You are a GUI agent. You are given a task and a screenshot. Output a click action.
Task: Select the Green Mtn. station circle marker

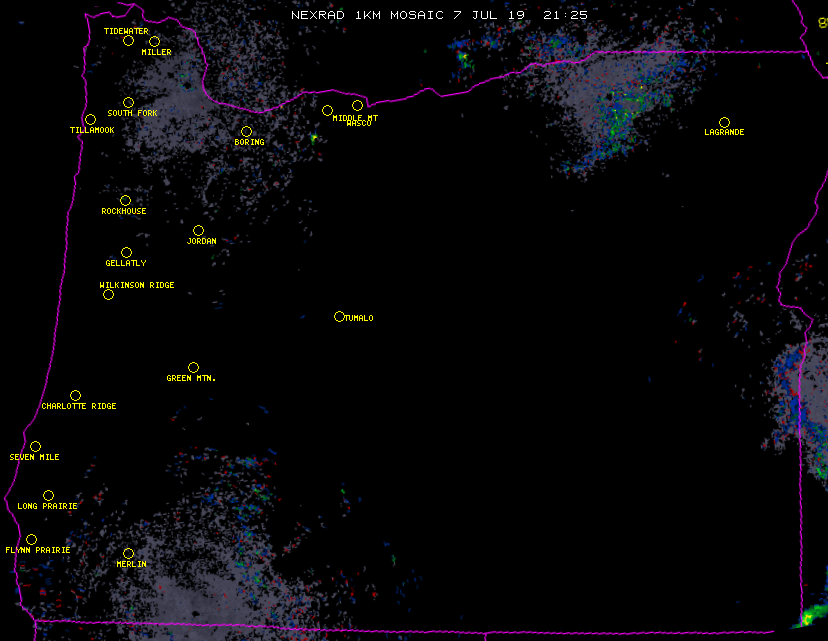click(193, 368)
